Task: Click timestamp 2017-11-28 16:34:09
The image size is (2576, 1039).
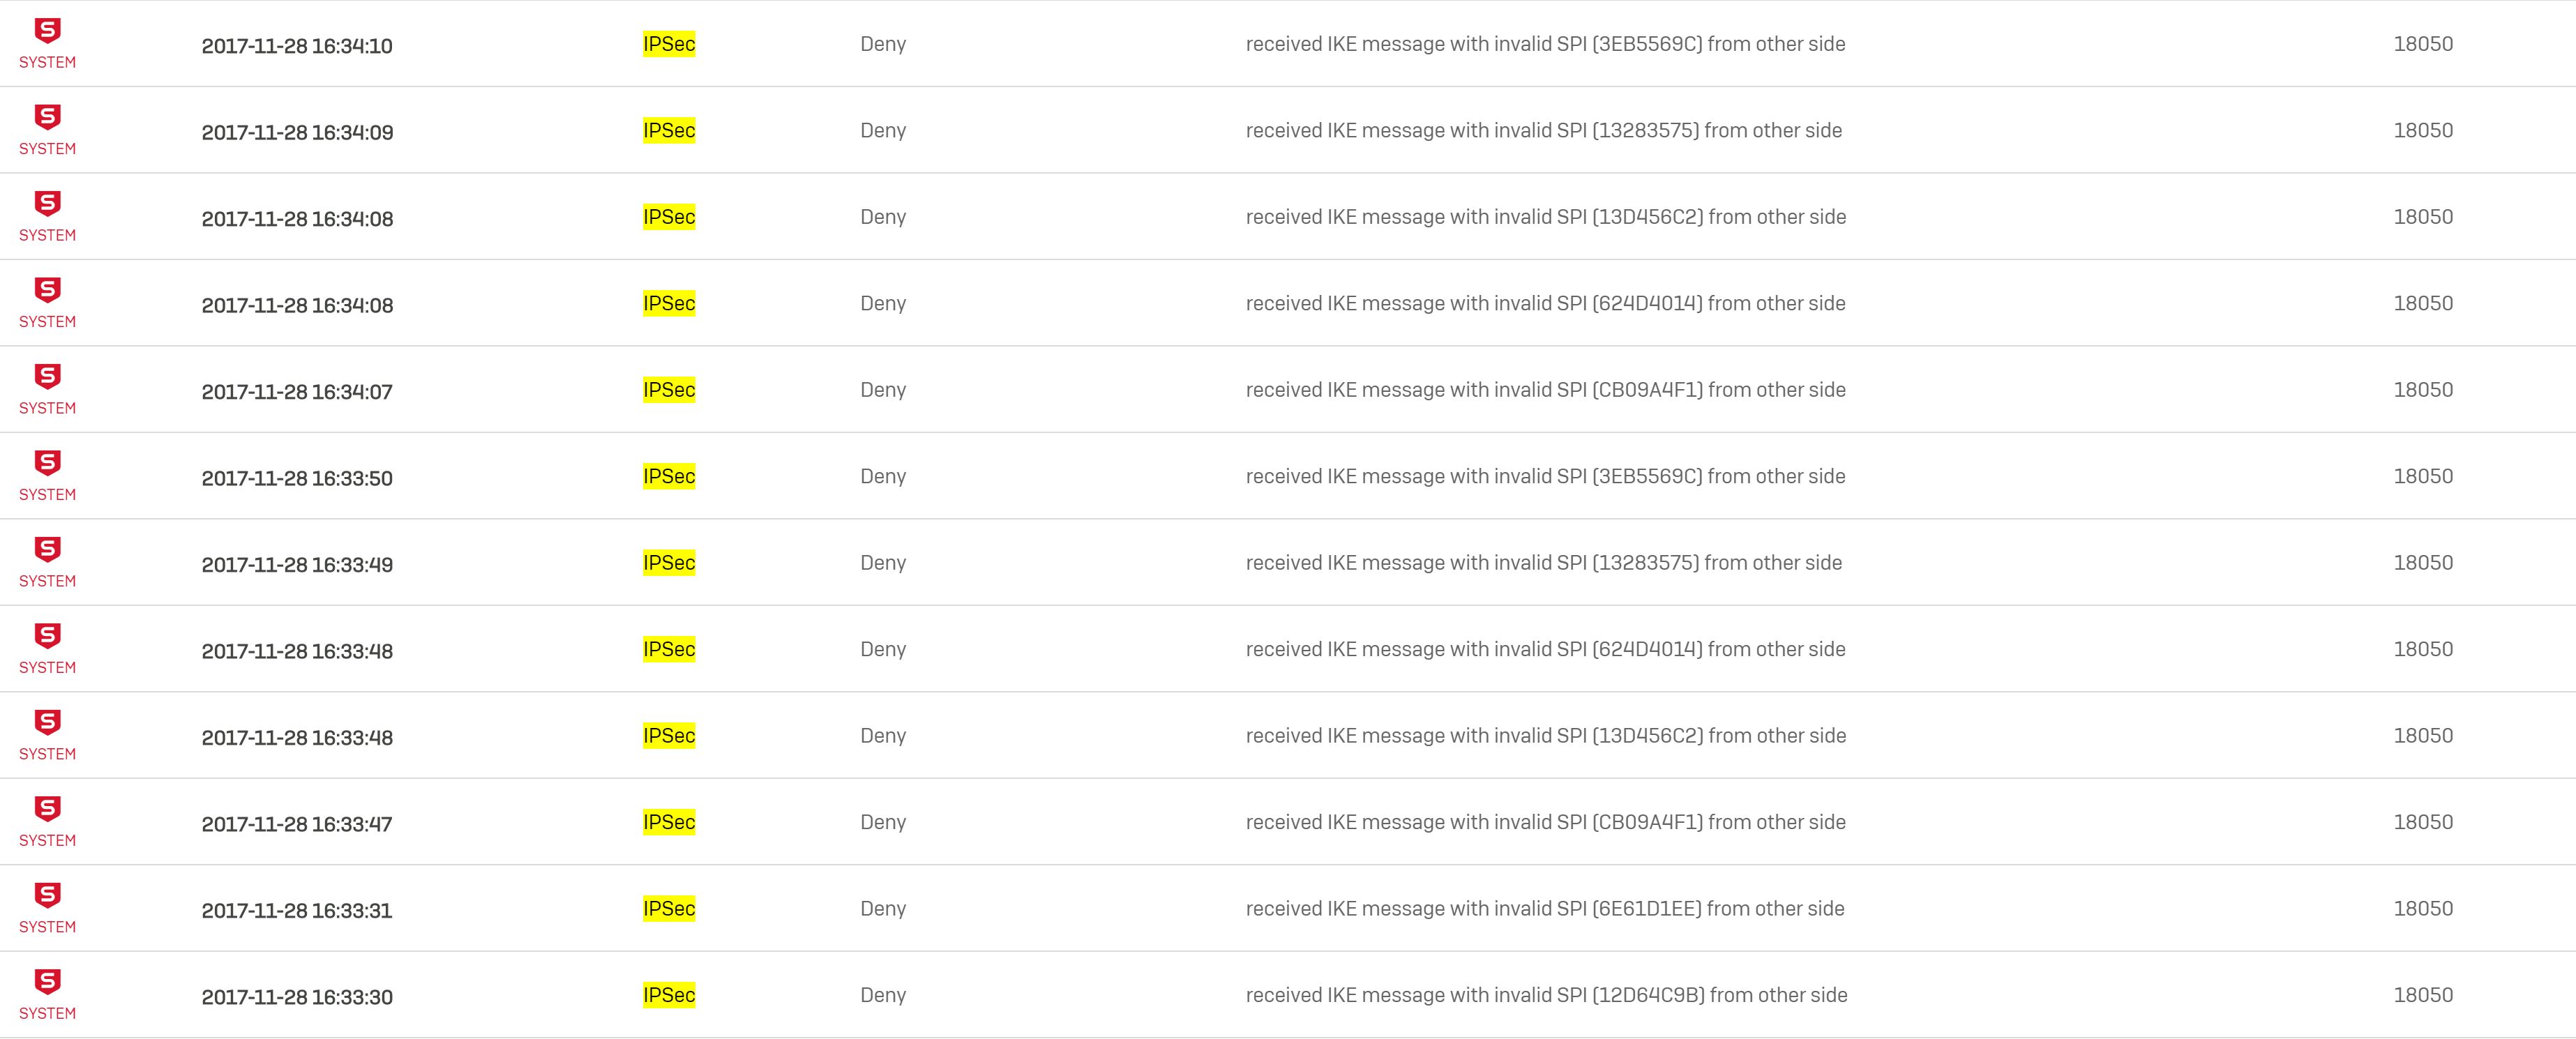Action: click(297, 132)
